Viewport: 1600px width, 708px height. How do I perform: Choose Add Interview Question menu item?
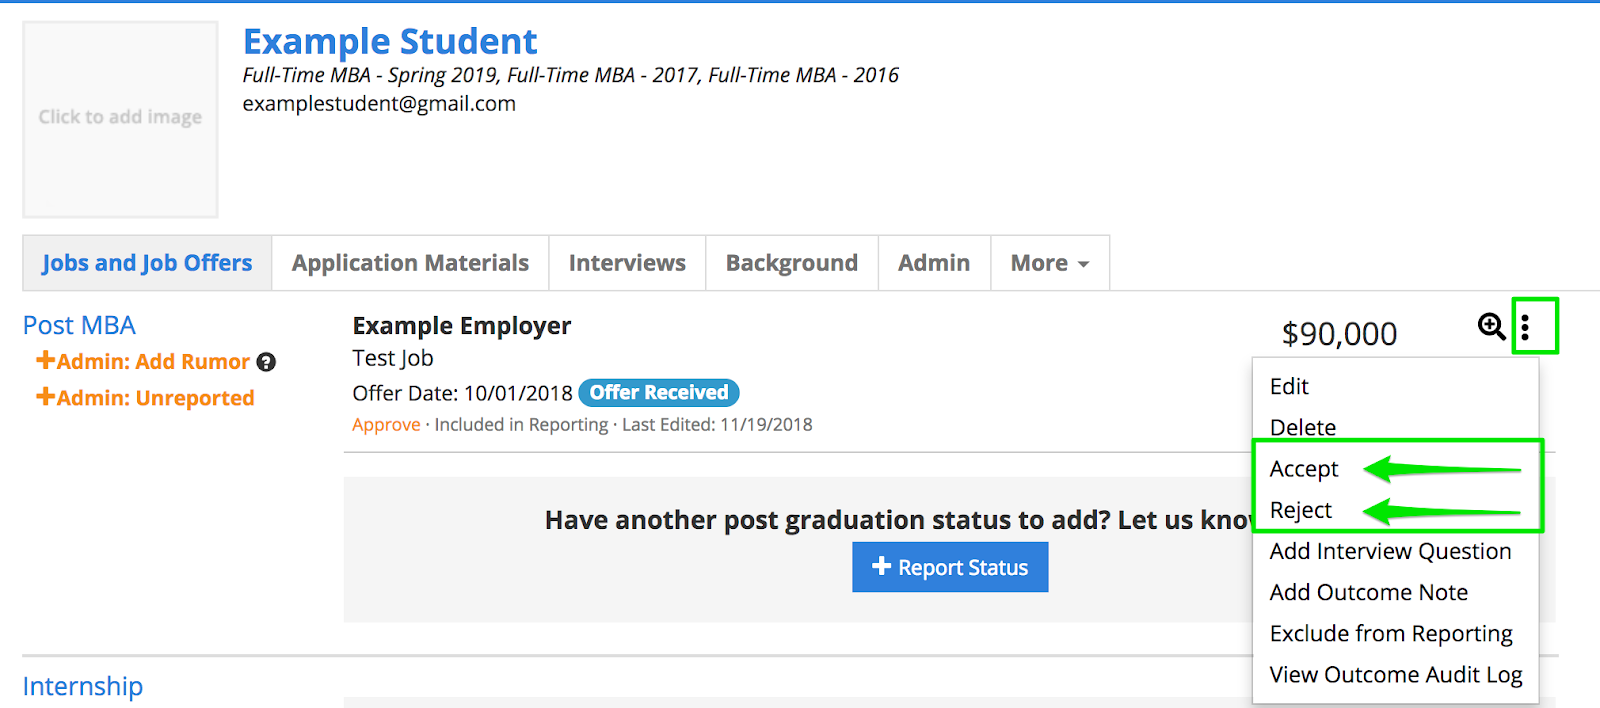pyautogui.click(x=1390, y=551)
